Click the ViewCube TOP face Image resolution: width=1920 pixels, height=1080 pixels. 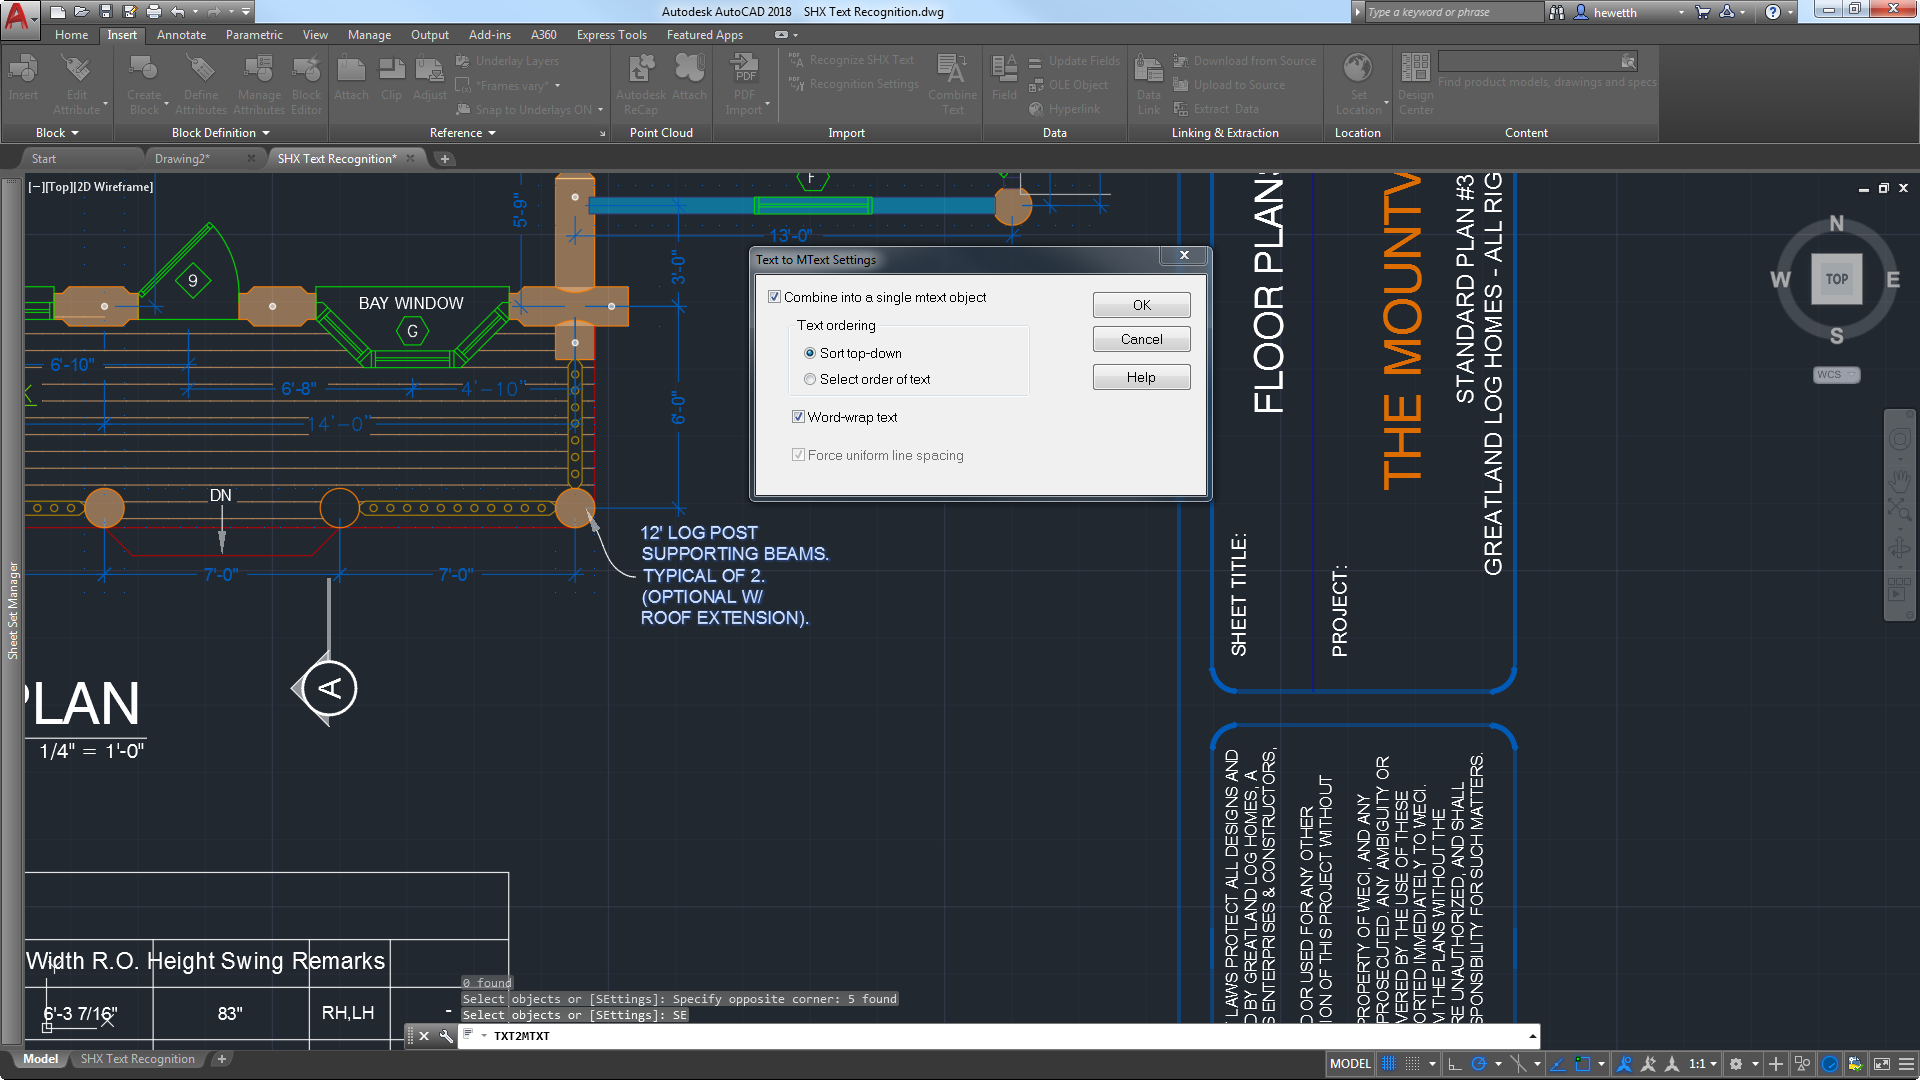(x=1836, y=280)
